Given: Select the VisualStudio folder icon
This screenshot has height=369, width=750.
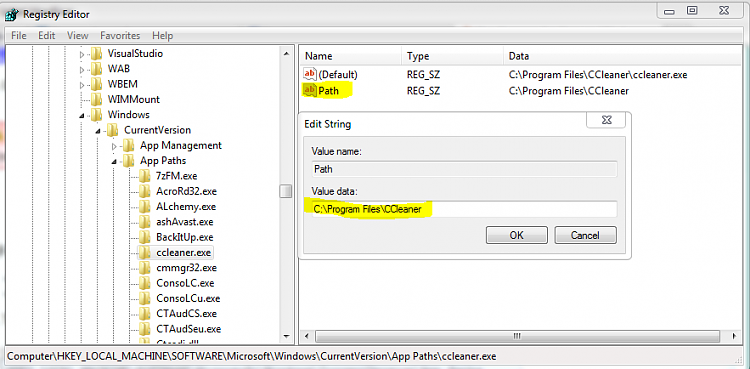Looking at the screenshot, I should point(97,54).
